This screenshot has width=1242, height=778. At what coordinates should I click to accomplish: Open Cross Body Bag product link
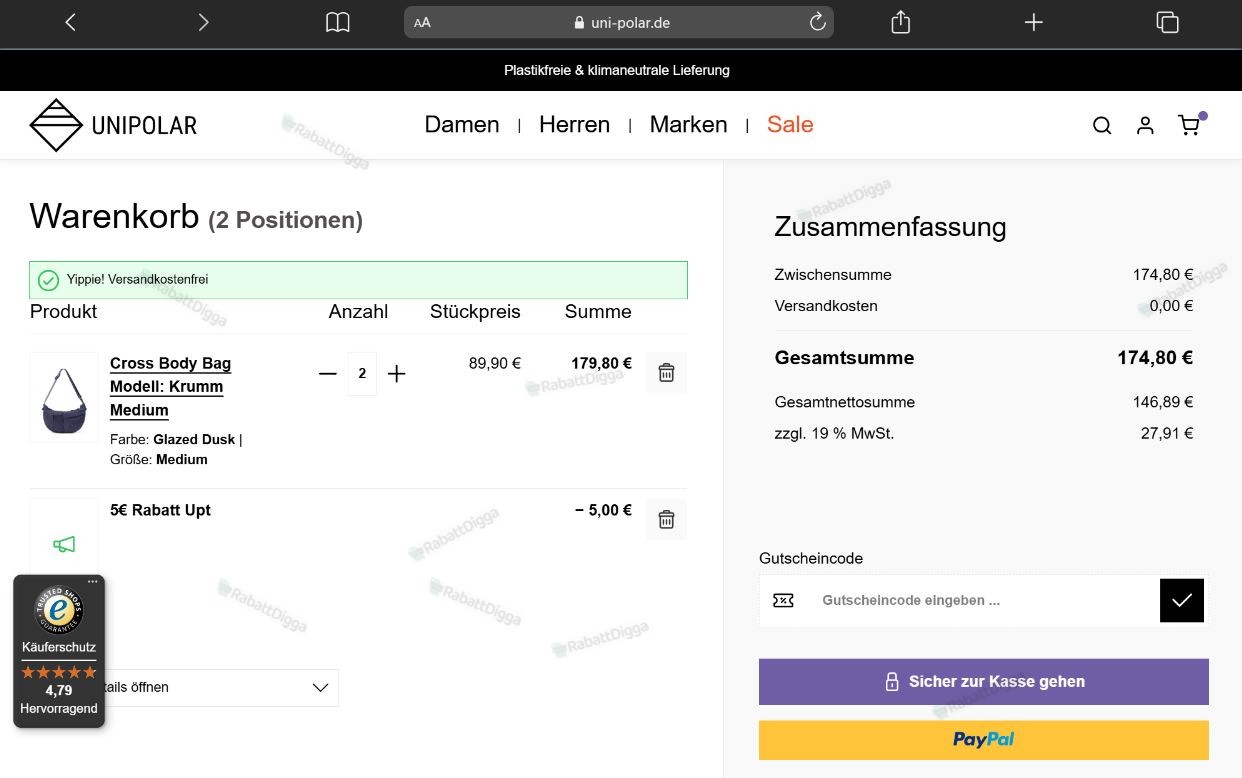tap(170, 387)
